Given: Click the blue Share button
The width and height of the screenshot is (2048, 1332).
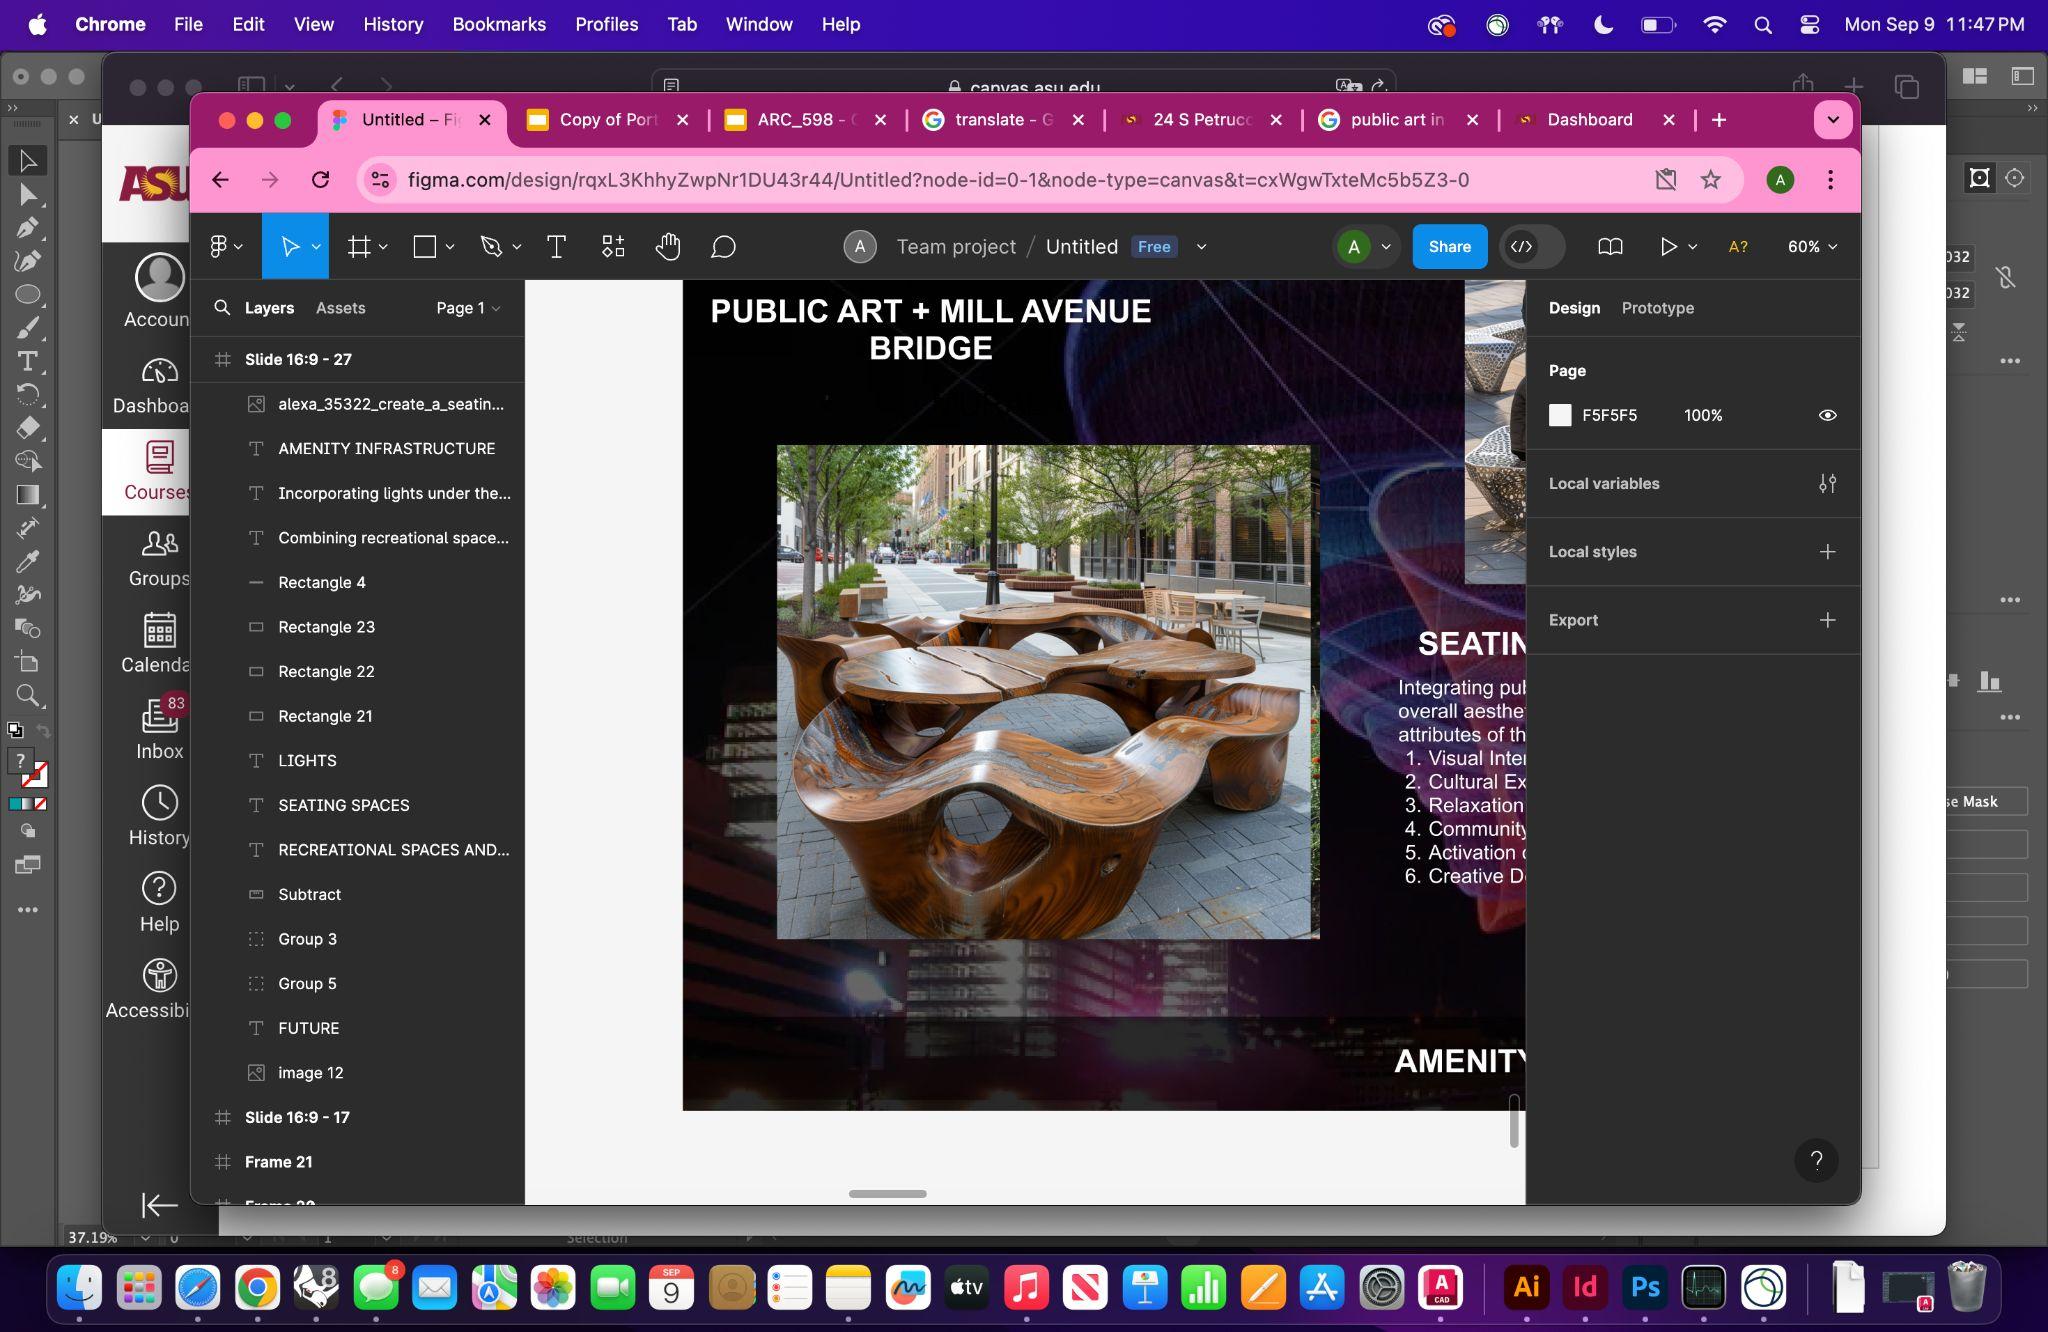Looking at the screenshot, I should [1449, 247].
